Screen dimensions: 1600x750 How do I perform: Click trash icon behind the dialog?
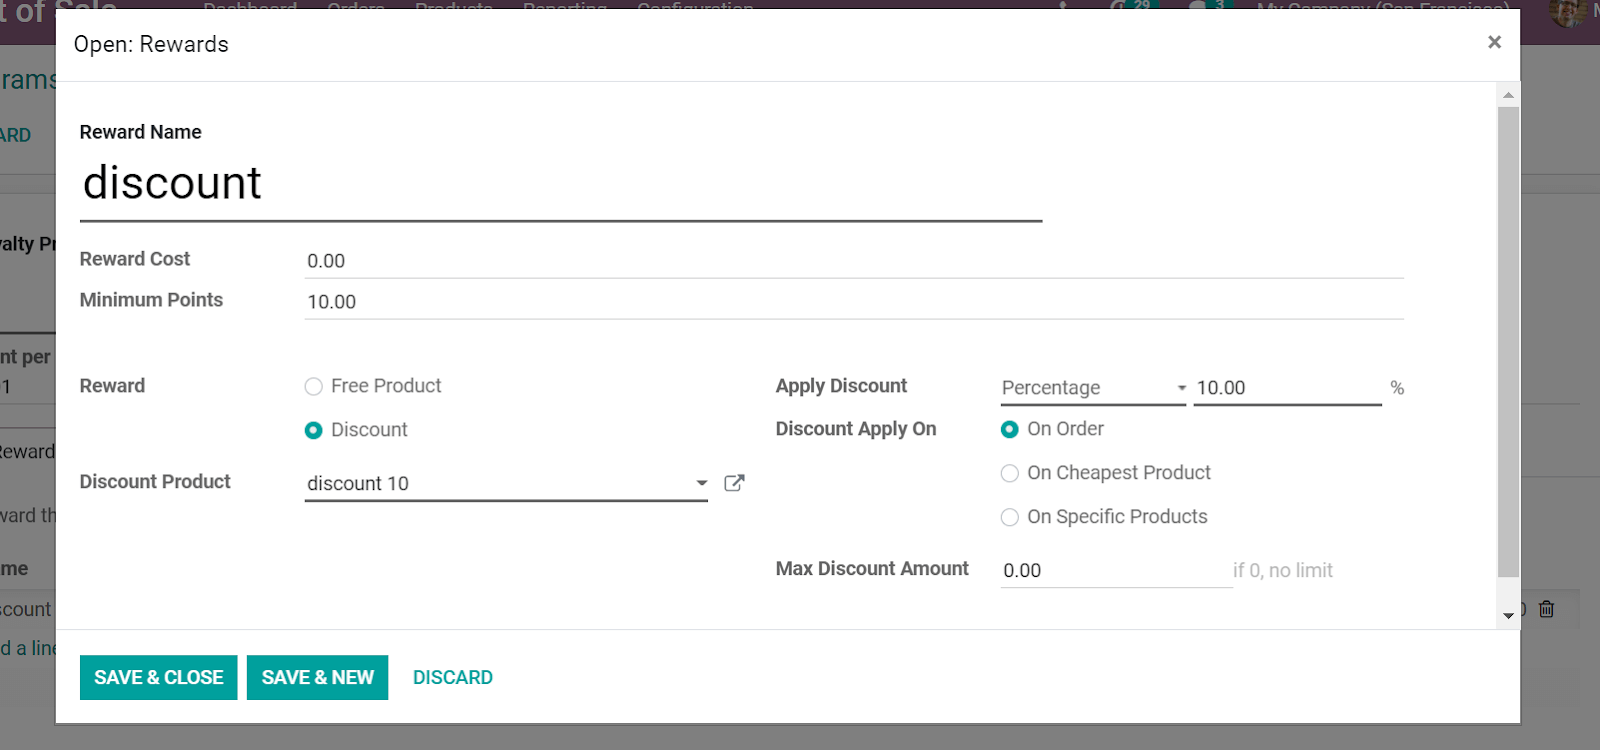(x=1546, y=609)
